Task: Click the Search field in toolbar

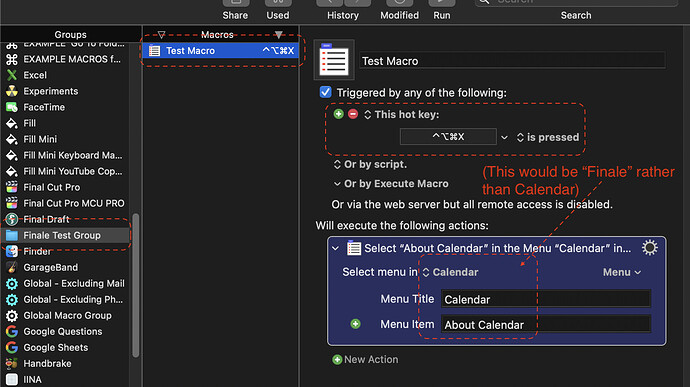Action: point(576,3)
